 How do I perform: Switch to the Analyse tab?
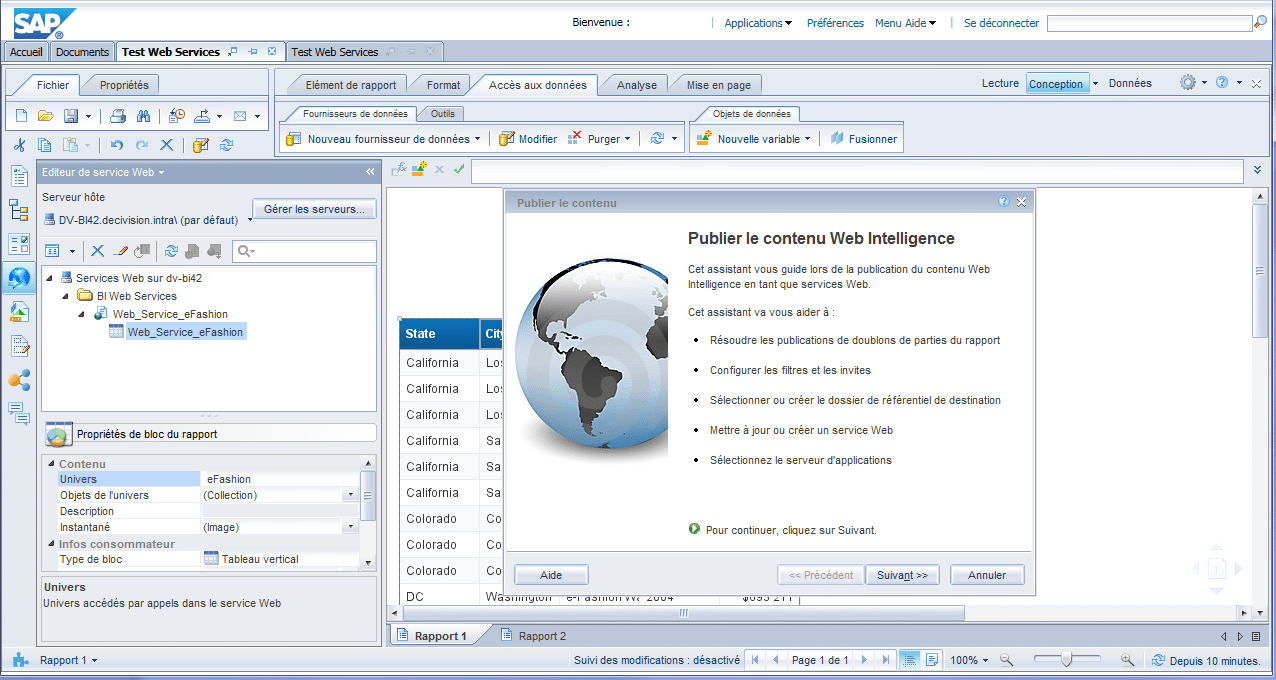[x=636, y=86]
